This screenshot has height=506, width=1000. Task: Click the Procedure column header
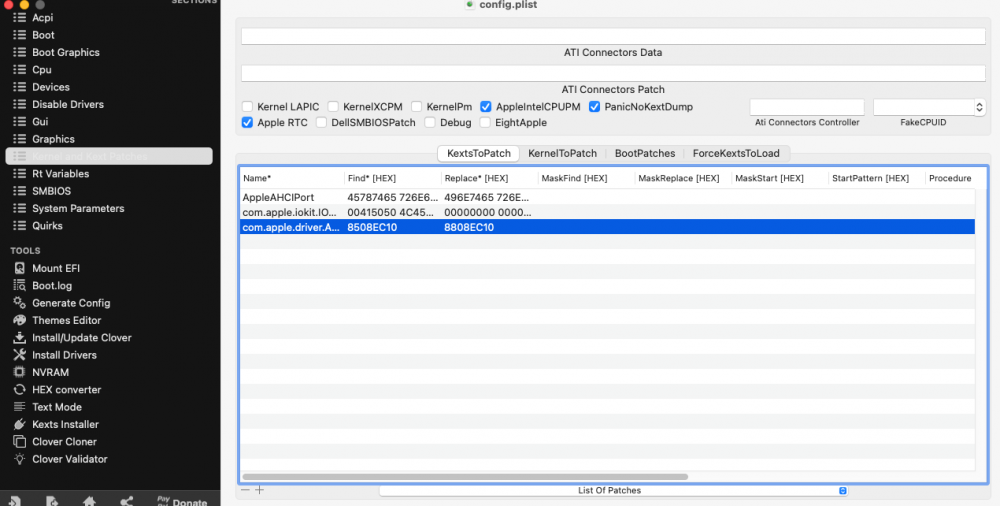tap(950, 178)
